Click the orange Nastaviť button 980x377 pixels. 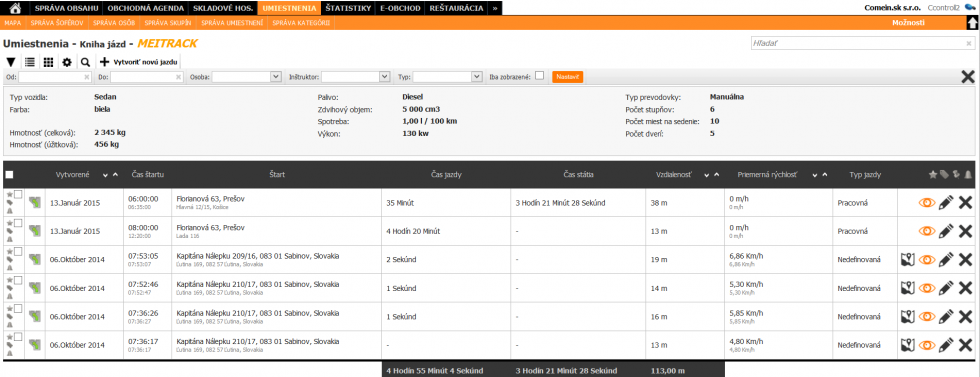click(568, 76)
